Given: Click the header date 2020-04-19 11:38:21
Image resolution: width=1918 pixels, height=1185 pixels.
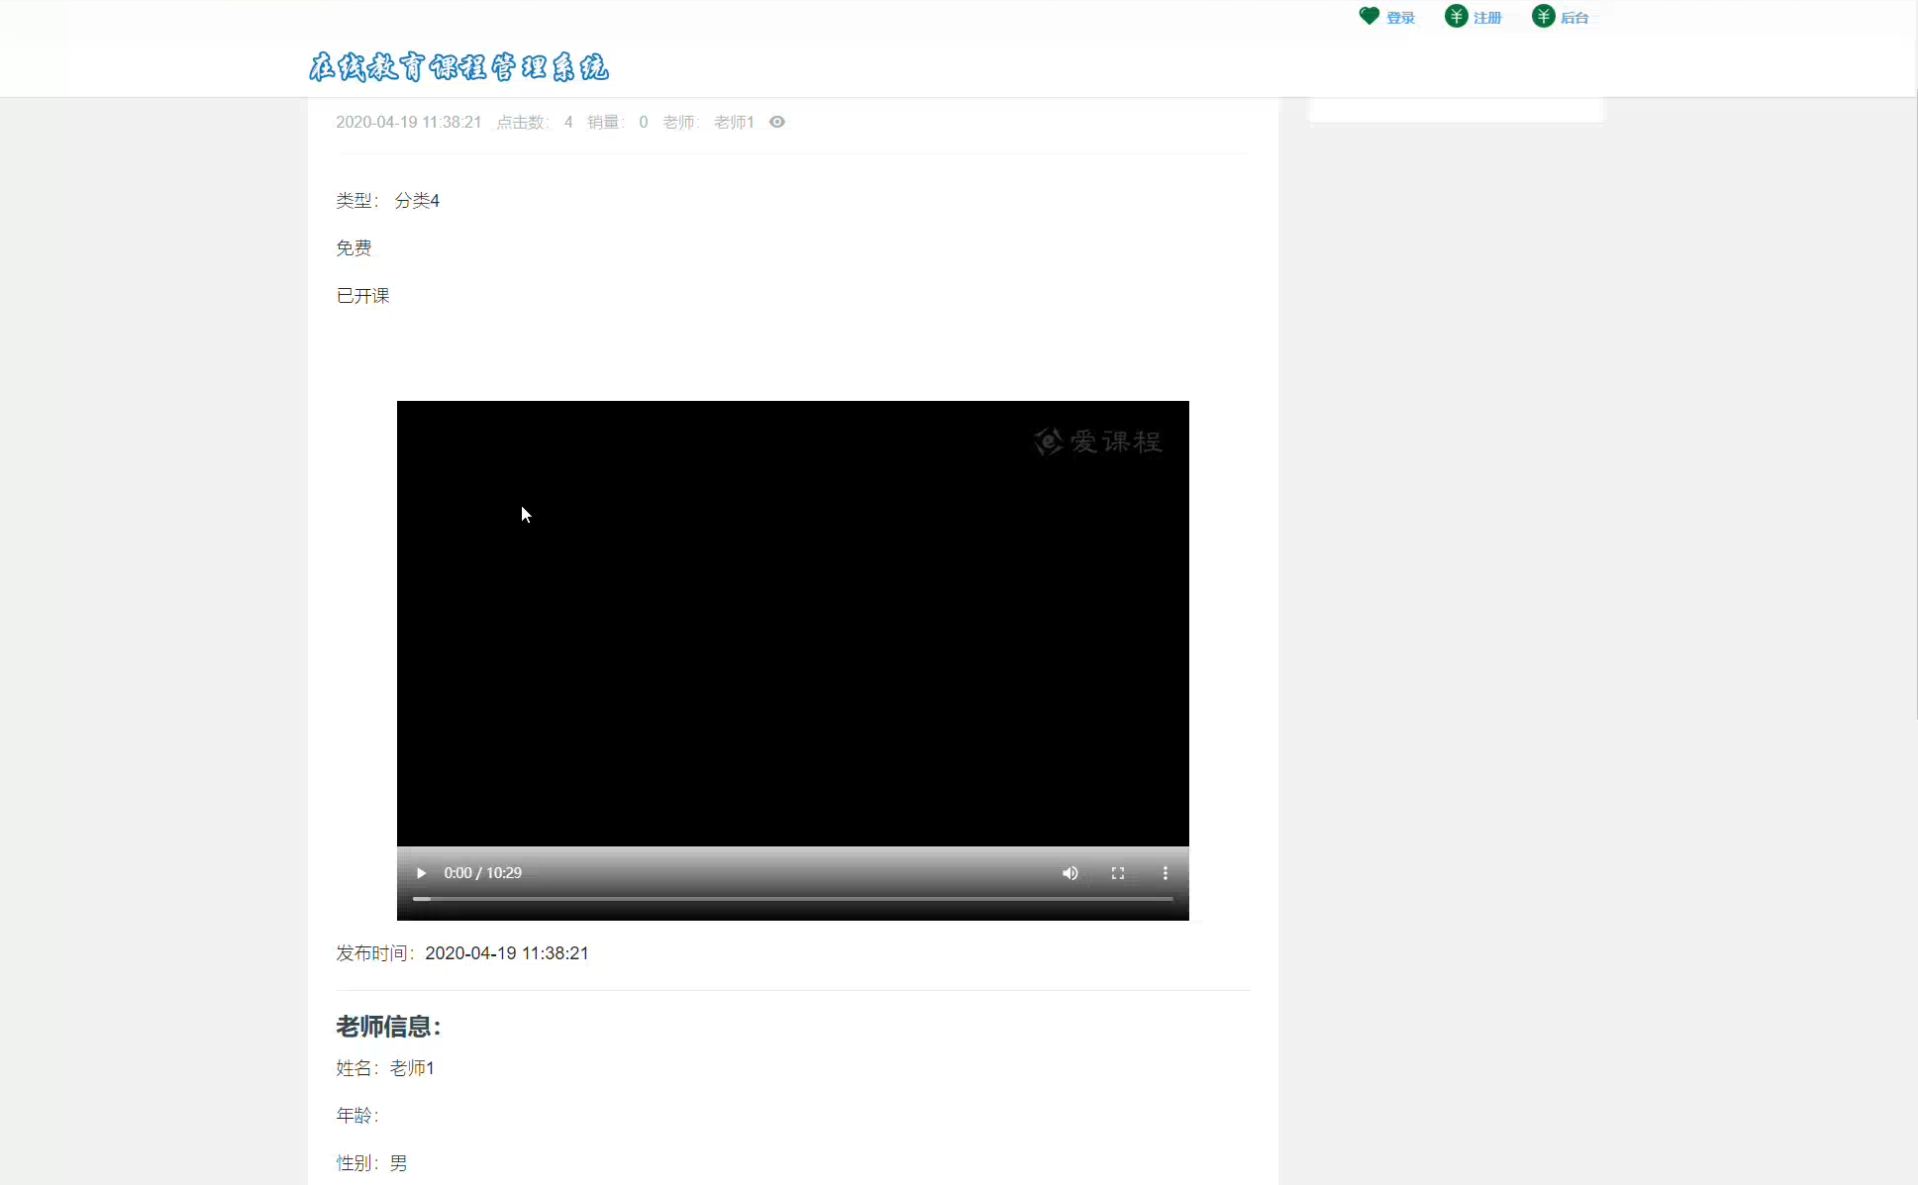Looking at the screenshot, I should click(x=408, y=122).
